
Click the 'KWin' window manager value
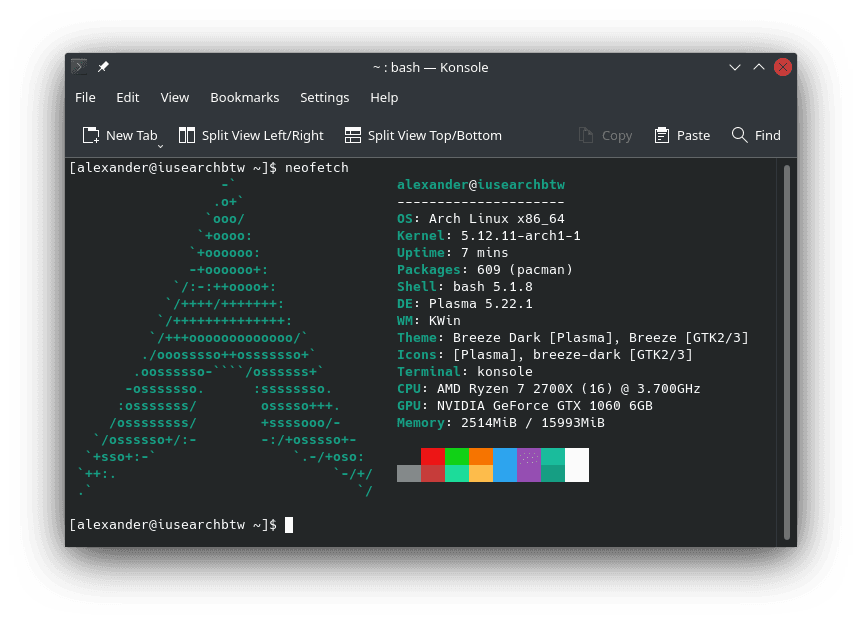coord(445,321)
